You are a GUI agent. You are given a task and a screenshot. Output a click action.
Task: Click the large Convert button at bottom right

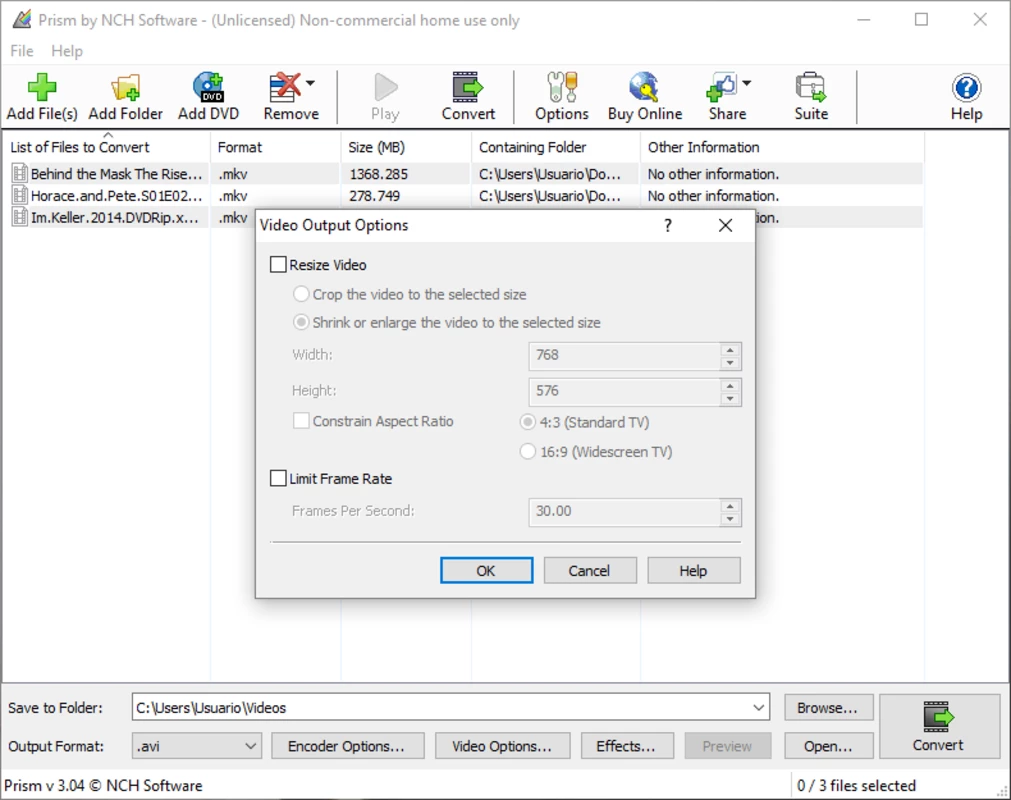(x=939, y=726)
